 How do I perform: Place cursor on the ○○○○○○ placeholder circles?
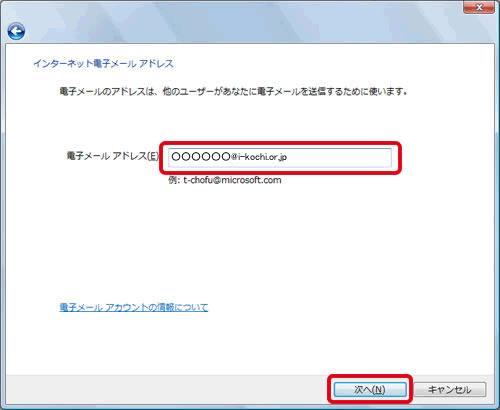[201, 157]
